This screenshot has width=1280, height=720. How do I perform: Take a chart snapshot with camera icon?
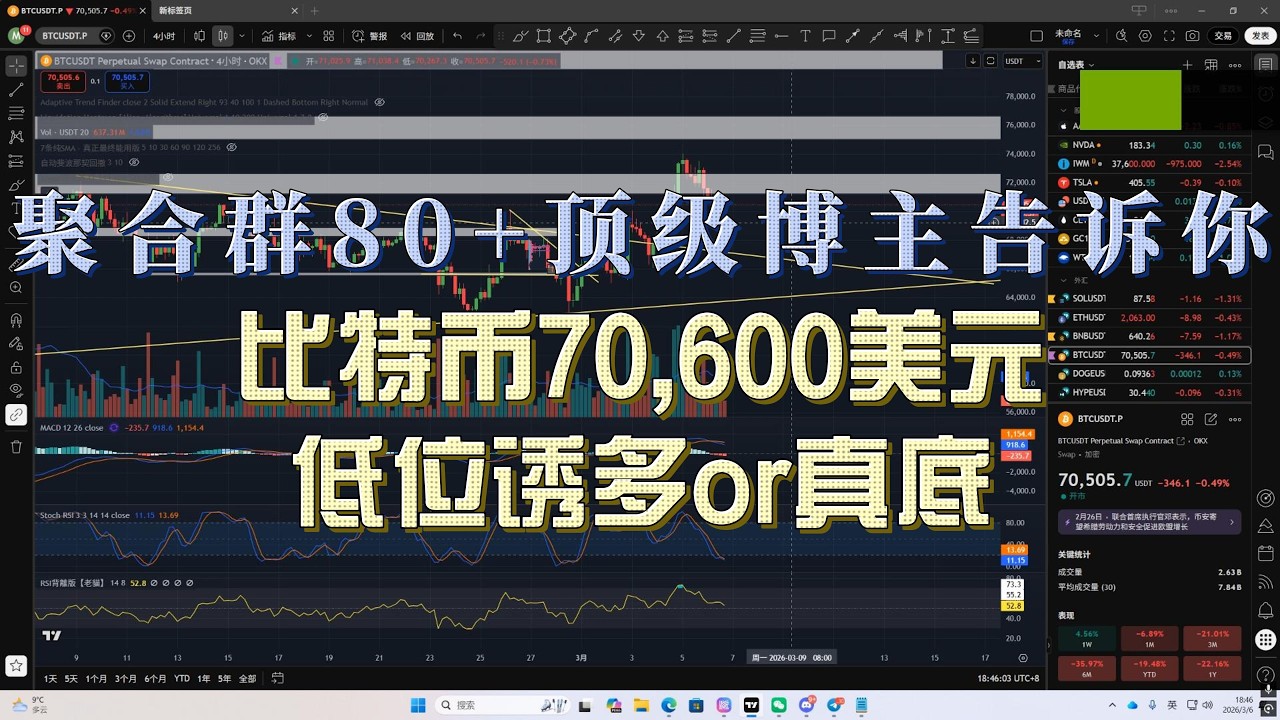(x=1192, y=35)
